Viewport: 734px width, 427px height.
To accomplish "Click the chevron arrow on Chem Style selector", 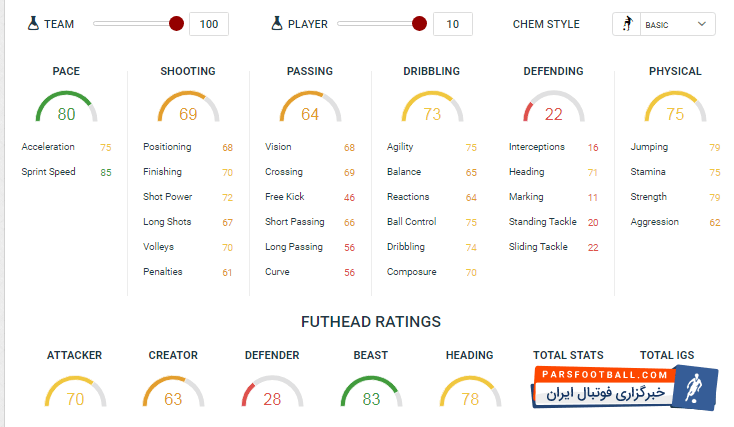I will point(701,24).
